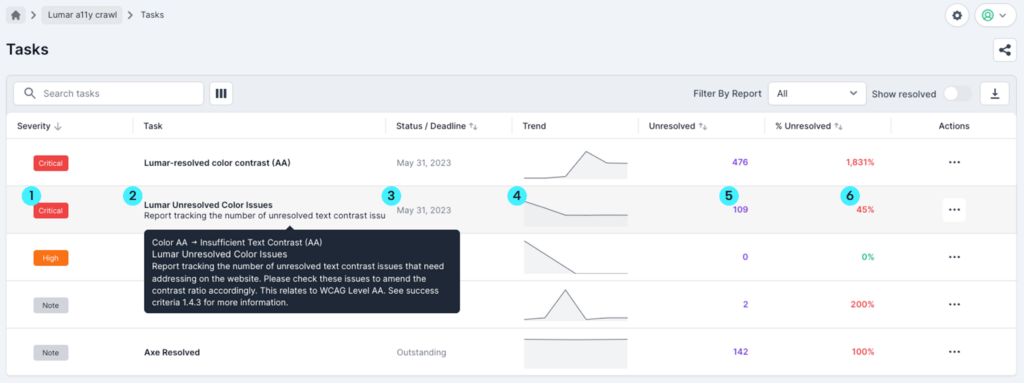Open the settings gear icon

pos(957,15)
